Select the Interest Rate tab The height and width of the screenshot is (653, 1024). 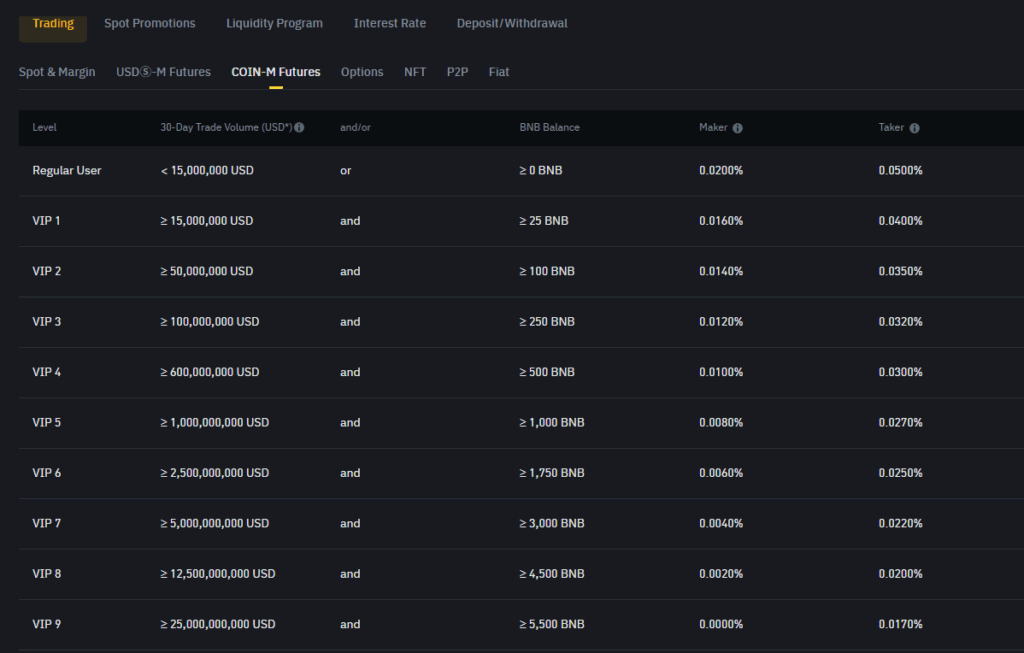(390, 24)
